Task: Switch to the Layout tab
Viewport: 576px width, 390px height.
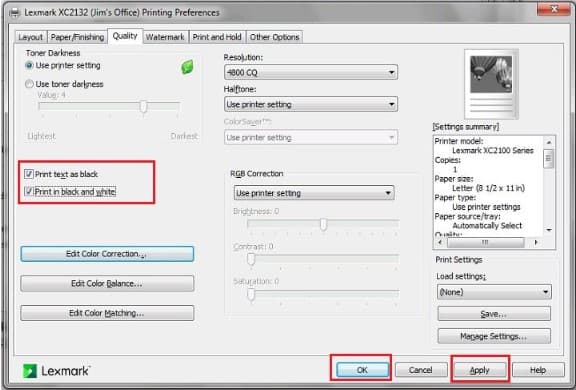Action: [31, 37]
